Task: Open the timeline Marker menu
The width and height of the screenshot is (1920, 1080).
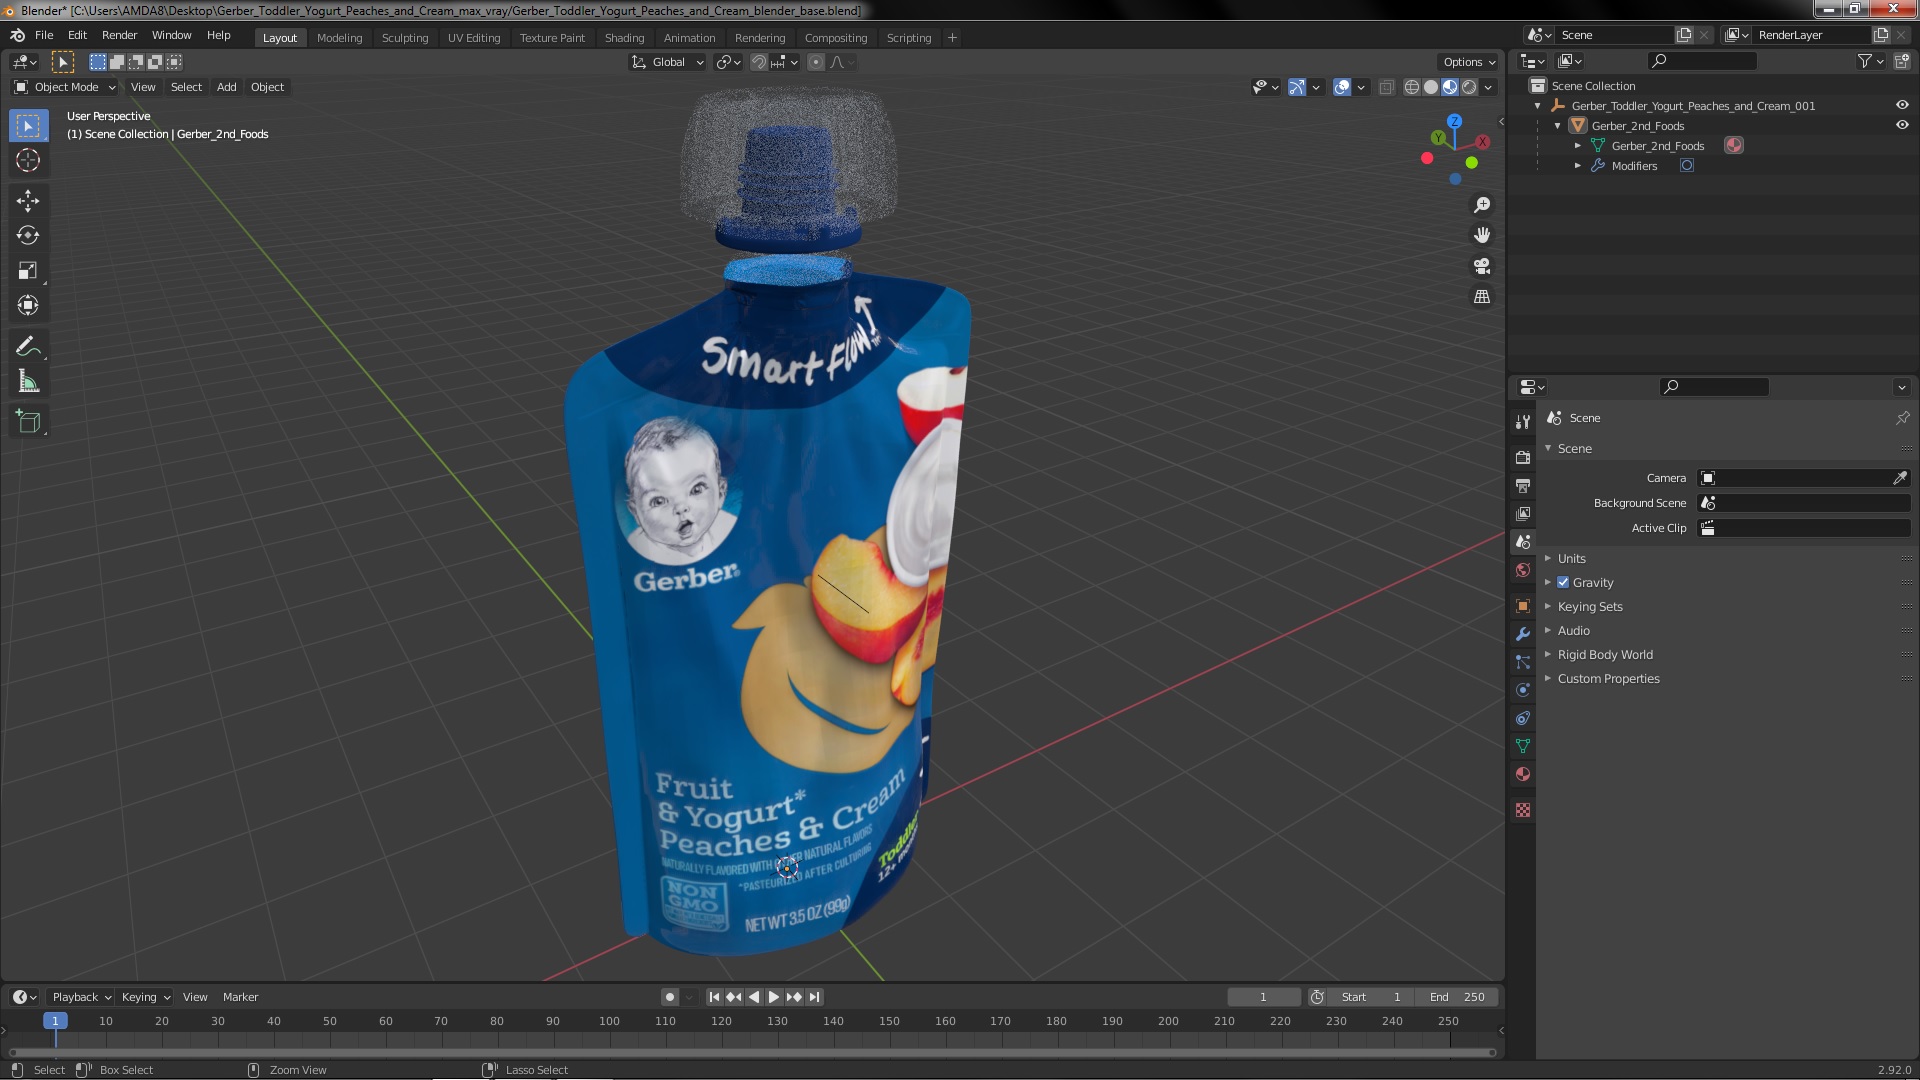Action: [x=240, y=997]
